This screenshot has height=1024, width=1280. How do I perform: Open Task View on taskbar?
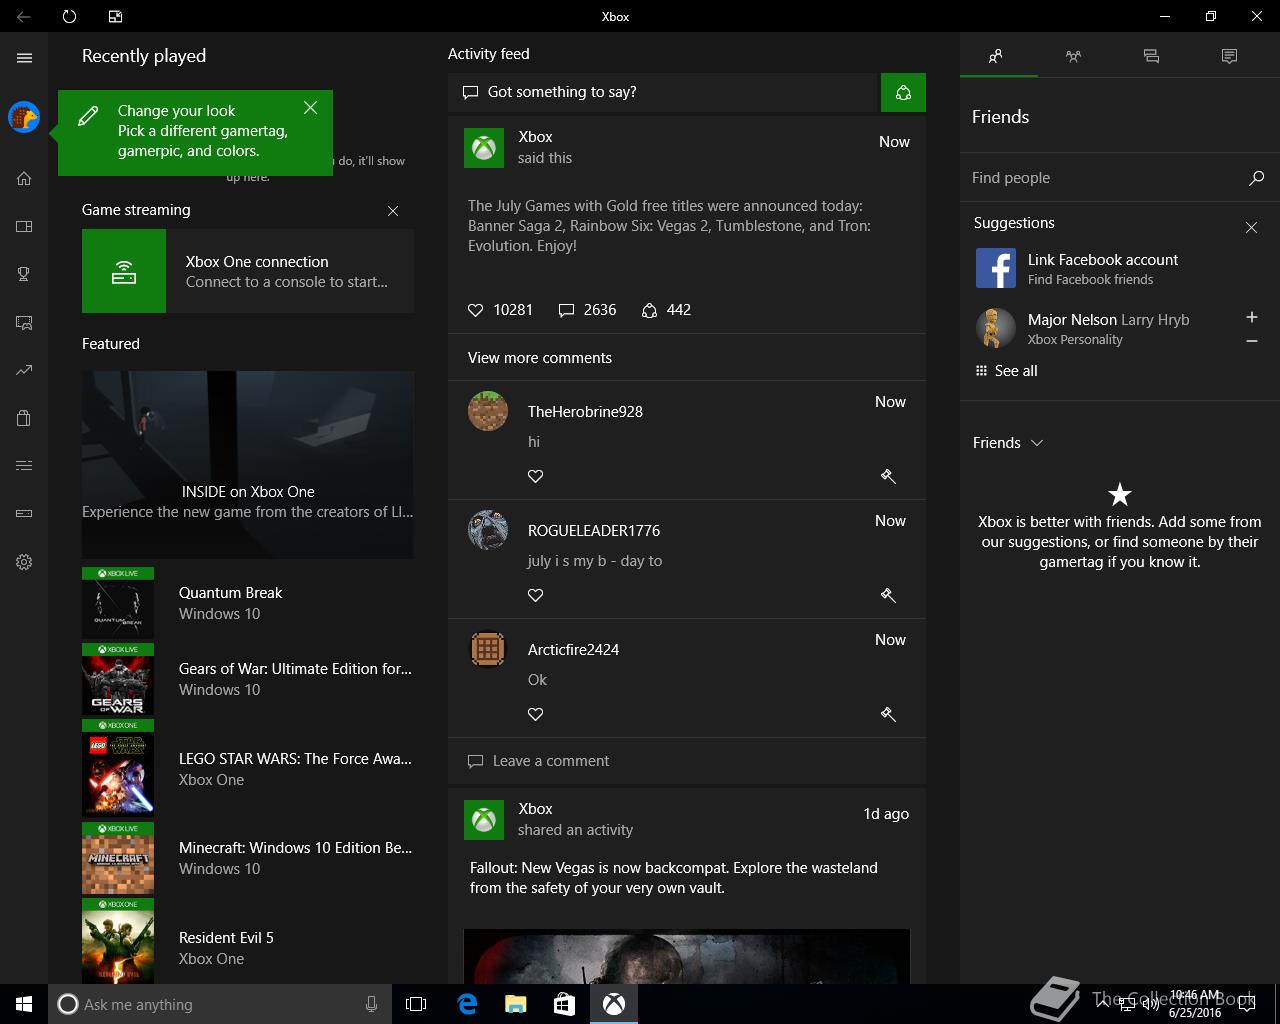(416, 1004)
